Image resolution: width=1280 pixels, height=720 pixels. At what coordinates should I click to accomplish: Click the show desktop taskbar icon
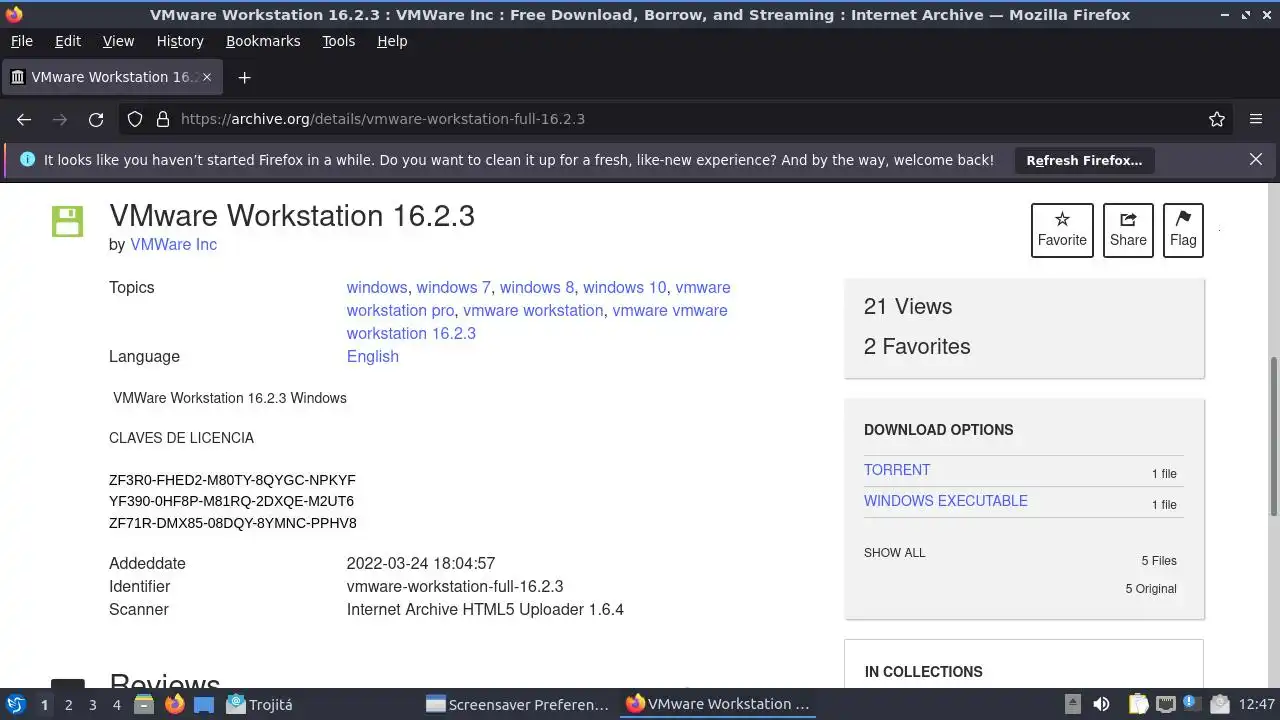pos(204,704)
